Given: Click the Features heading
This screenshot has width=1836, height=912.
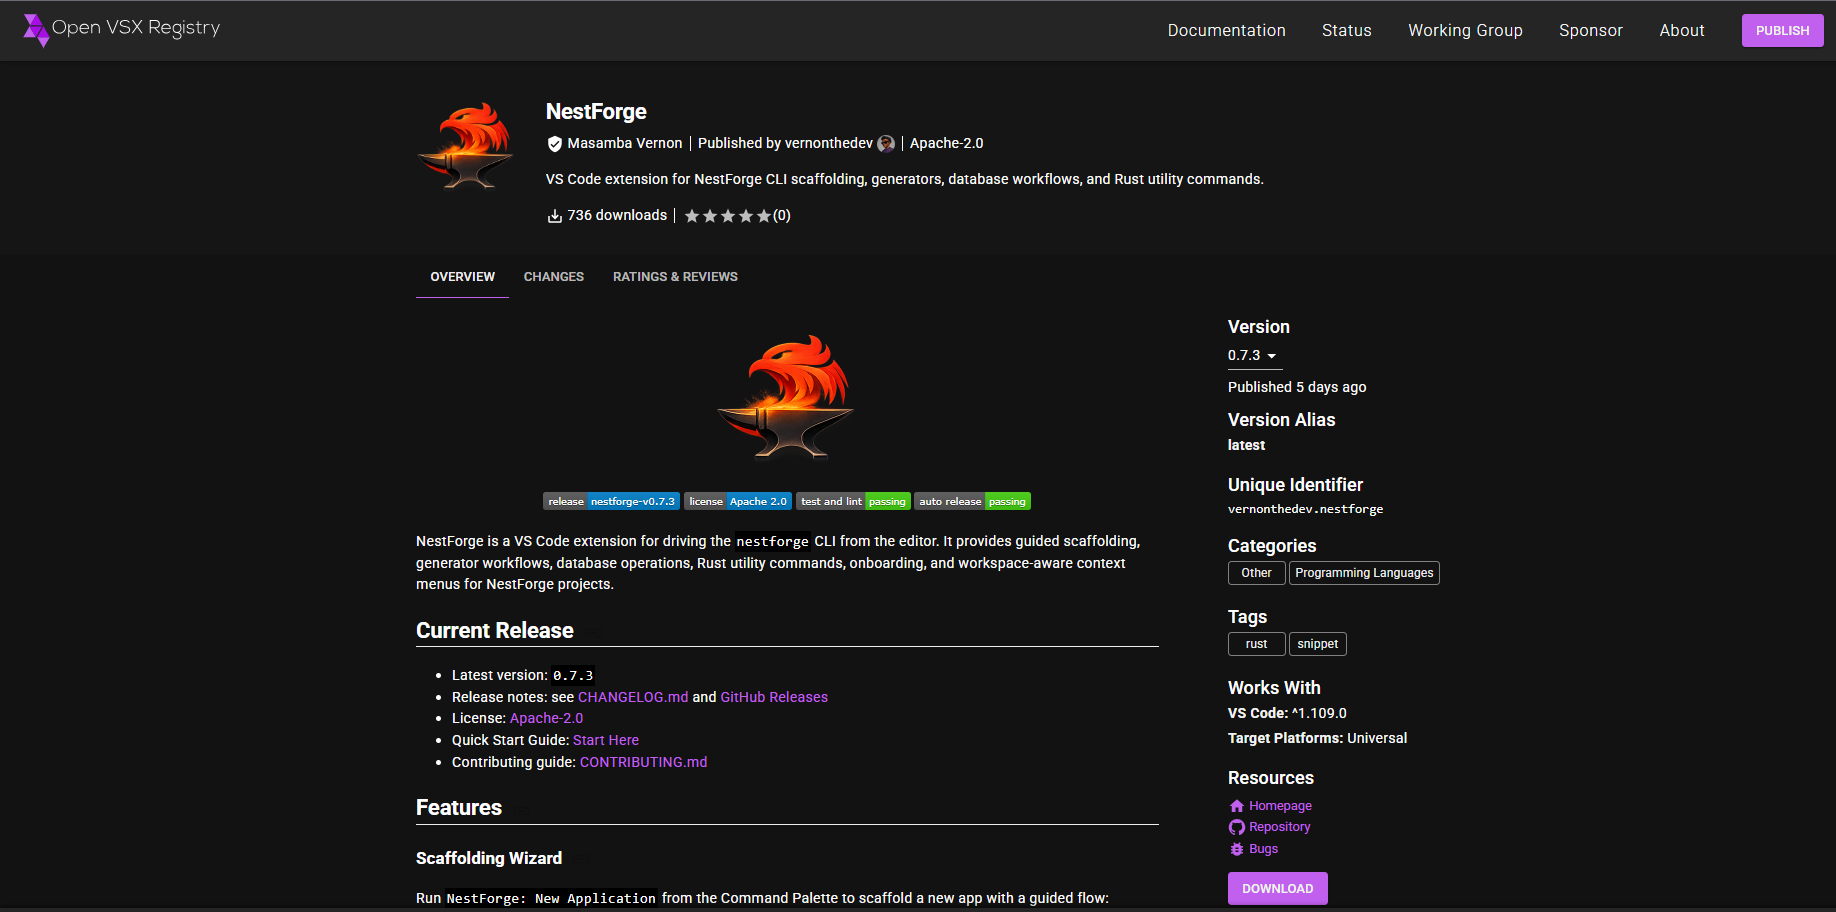Looking at the screenshot, I should [459, 808].
